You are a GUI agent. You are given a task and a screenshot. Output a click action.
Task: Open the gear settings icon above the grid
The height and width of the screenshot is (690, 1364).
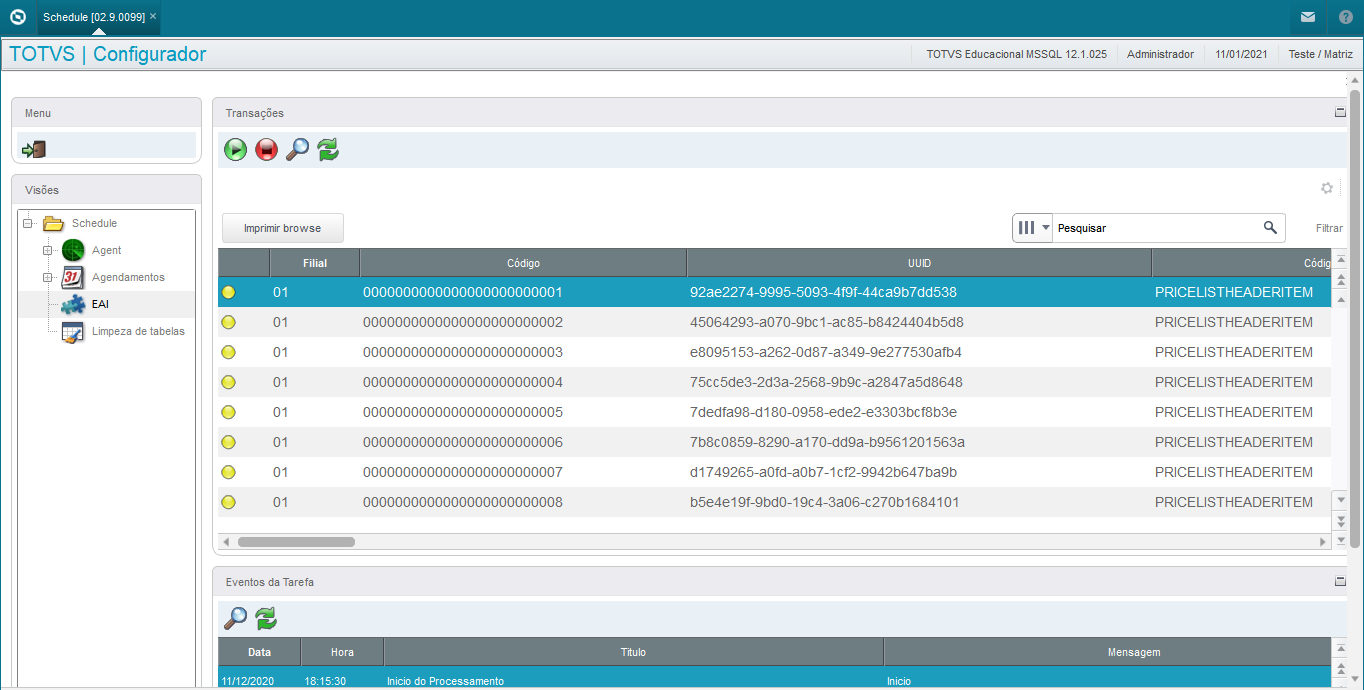1327,188
